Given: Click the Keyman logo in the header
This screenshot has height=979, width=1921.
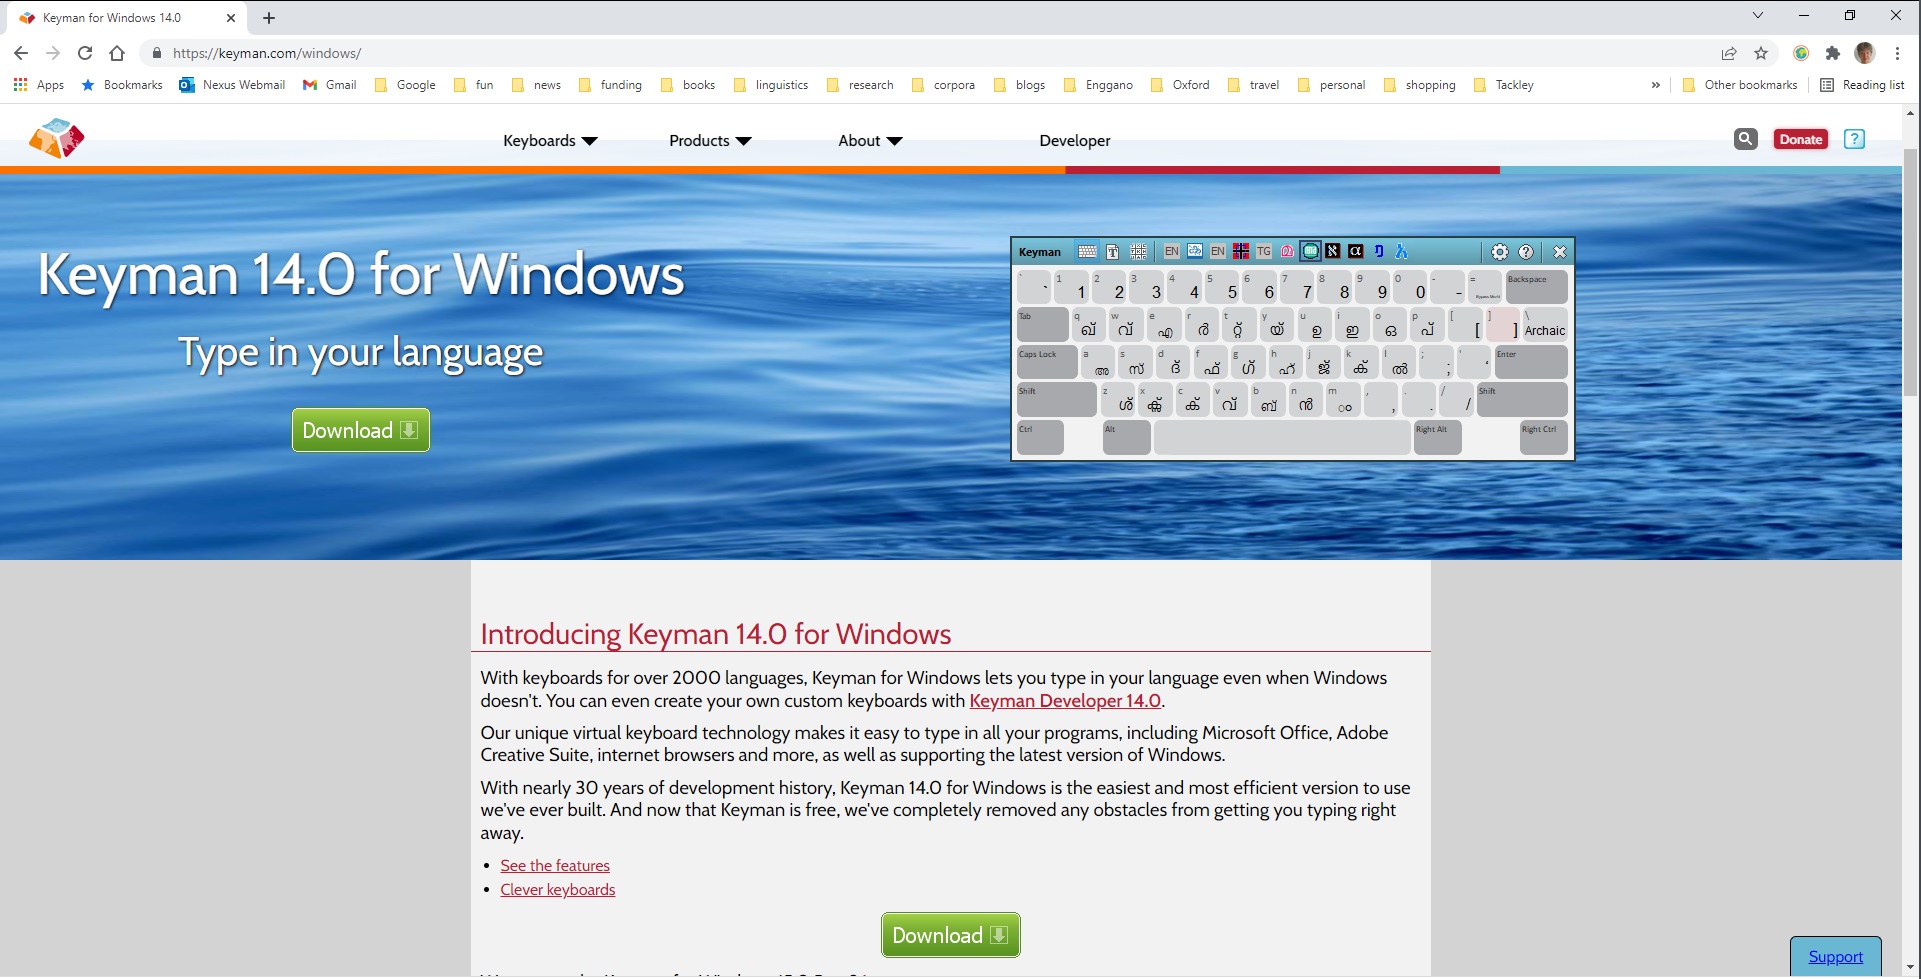Looking at the screenshot, I should coord(57,139).
